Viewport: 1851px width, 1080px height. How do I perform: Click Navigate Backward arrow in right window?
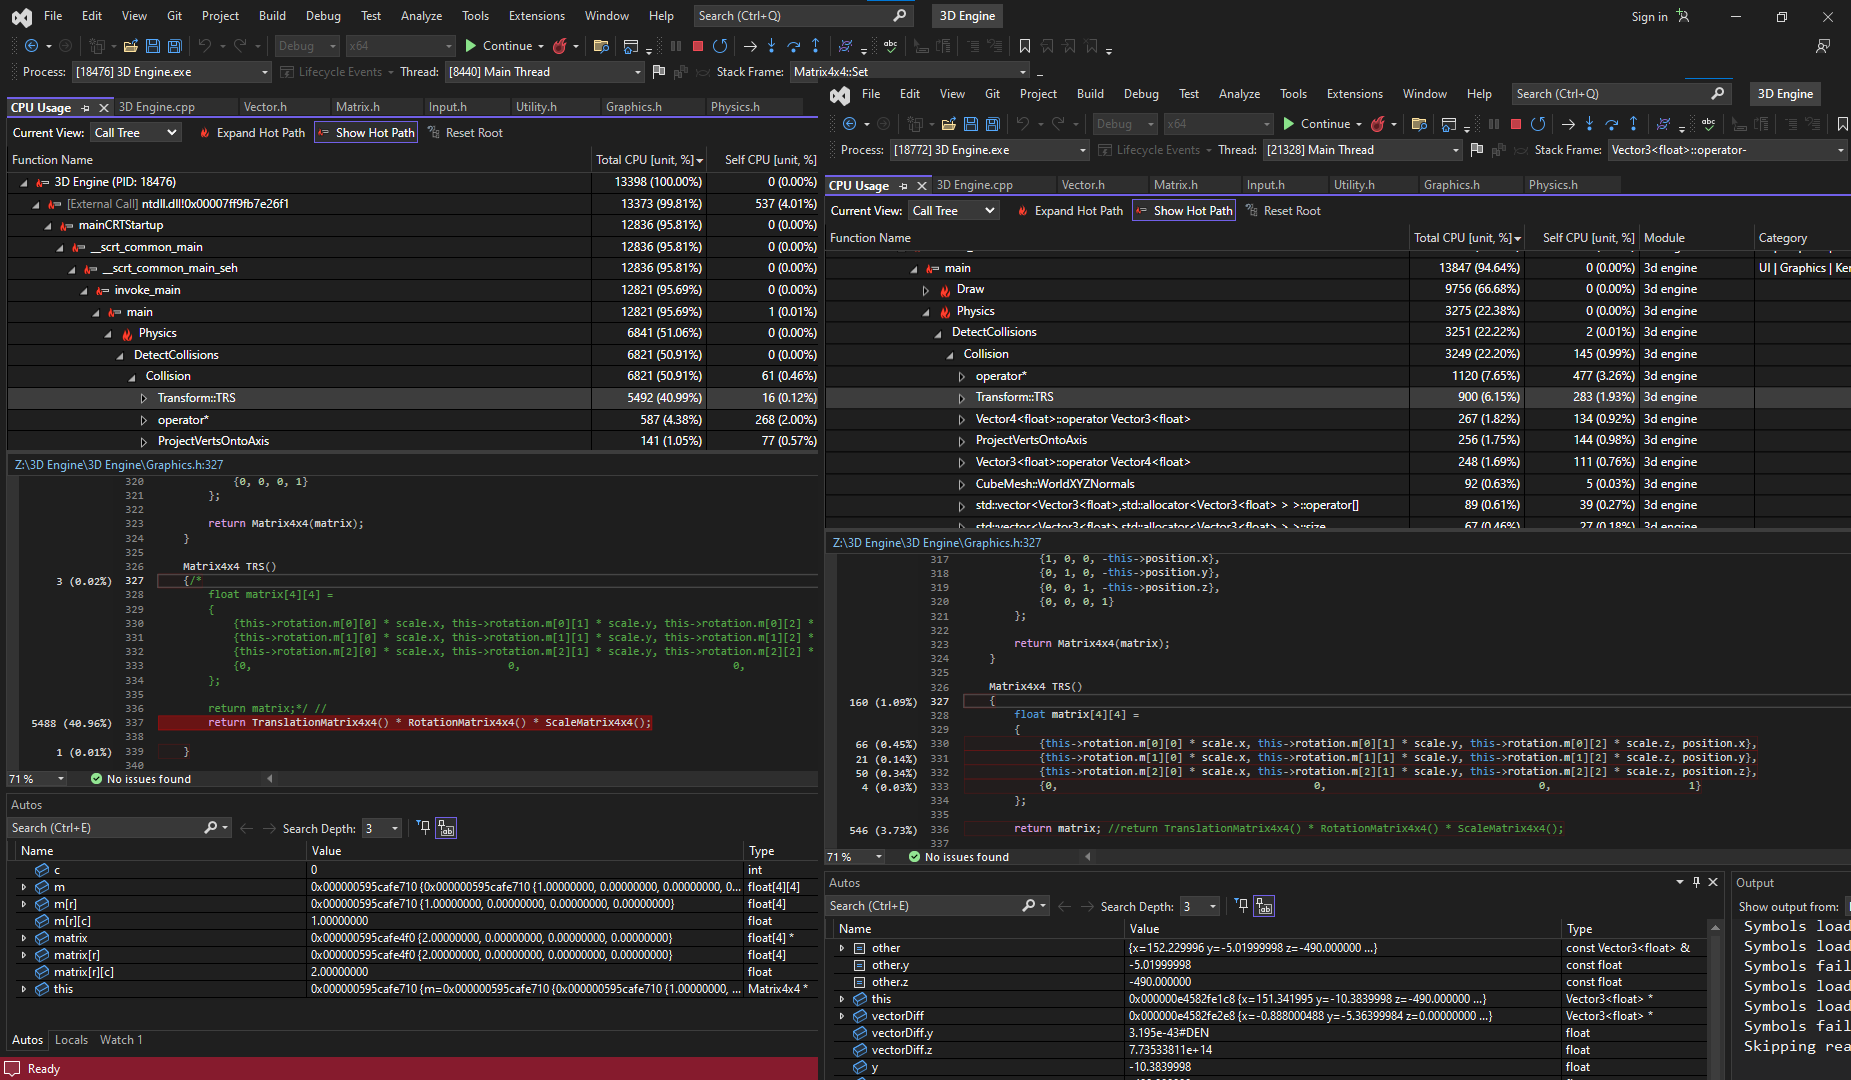click(849, 124)
